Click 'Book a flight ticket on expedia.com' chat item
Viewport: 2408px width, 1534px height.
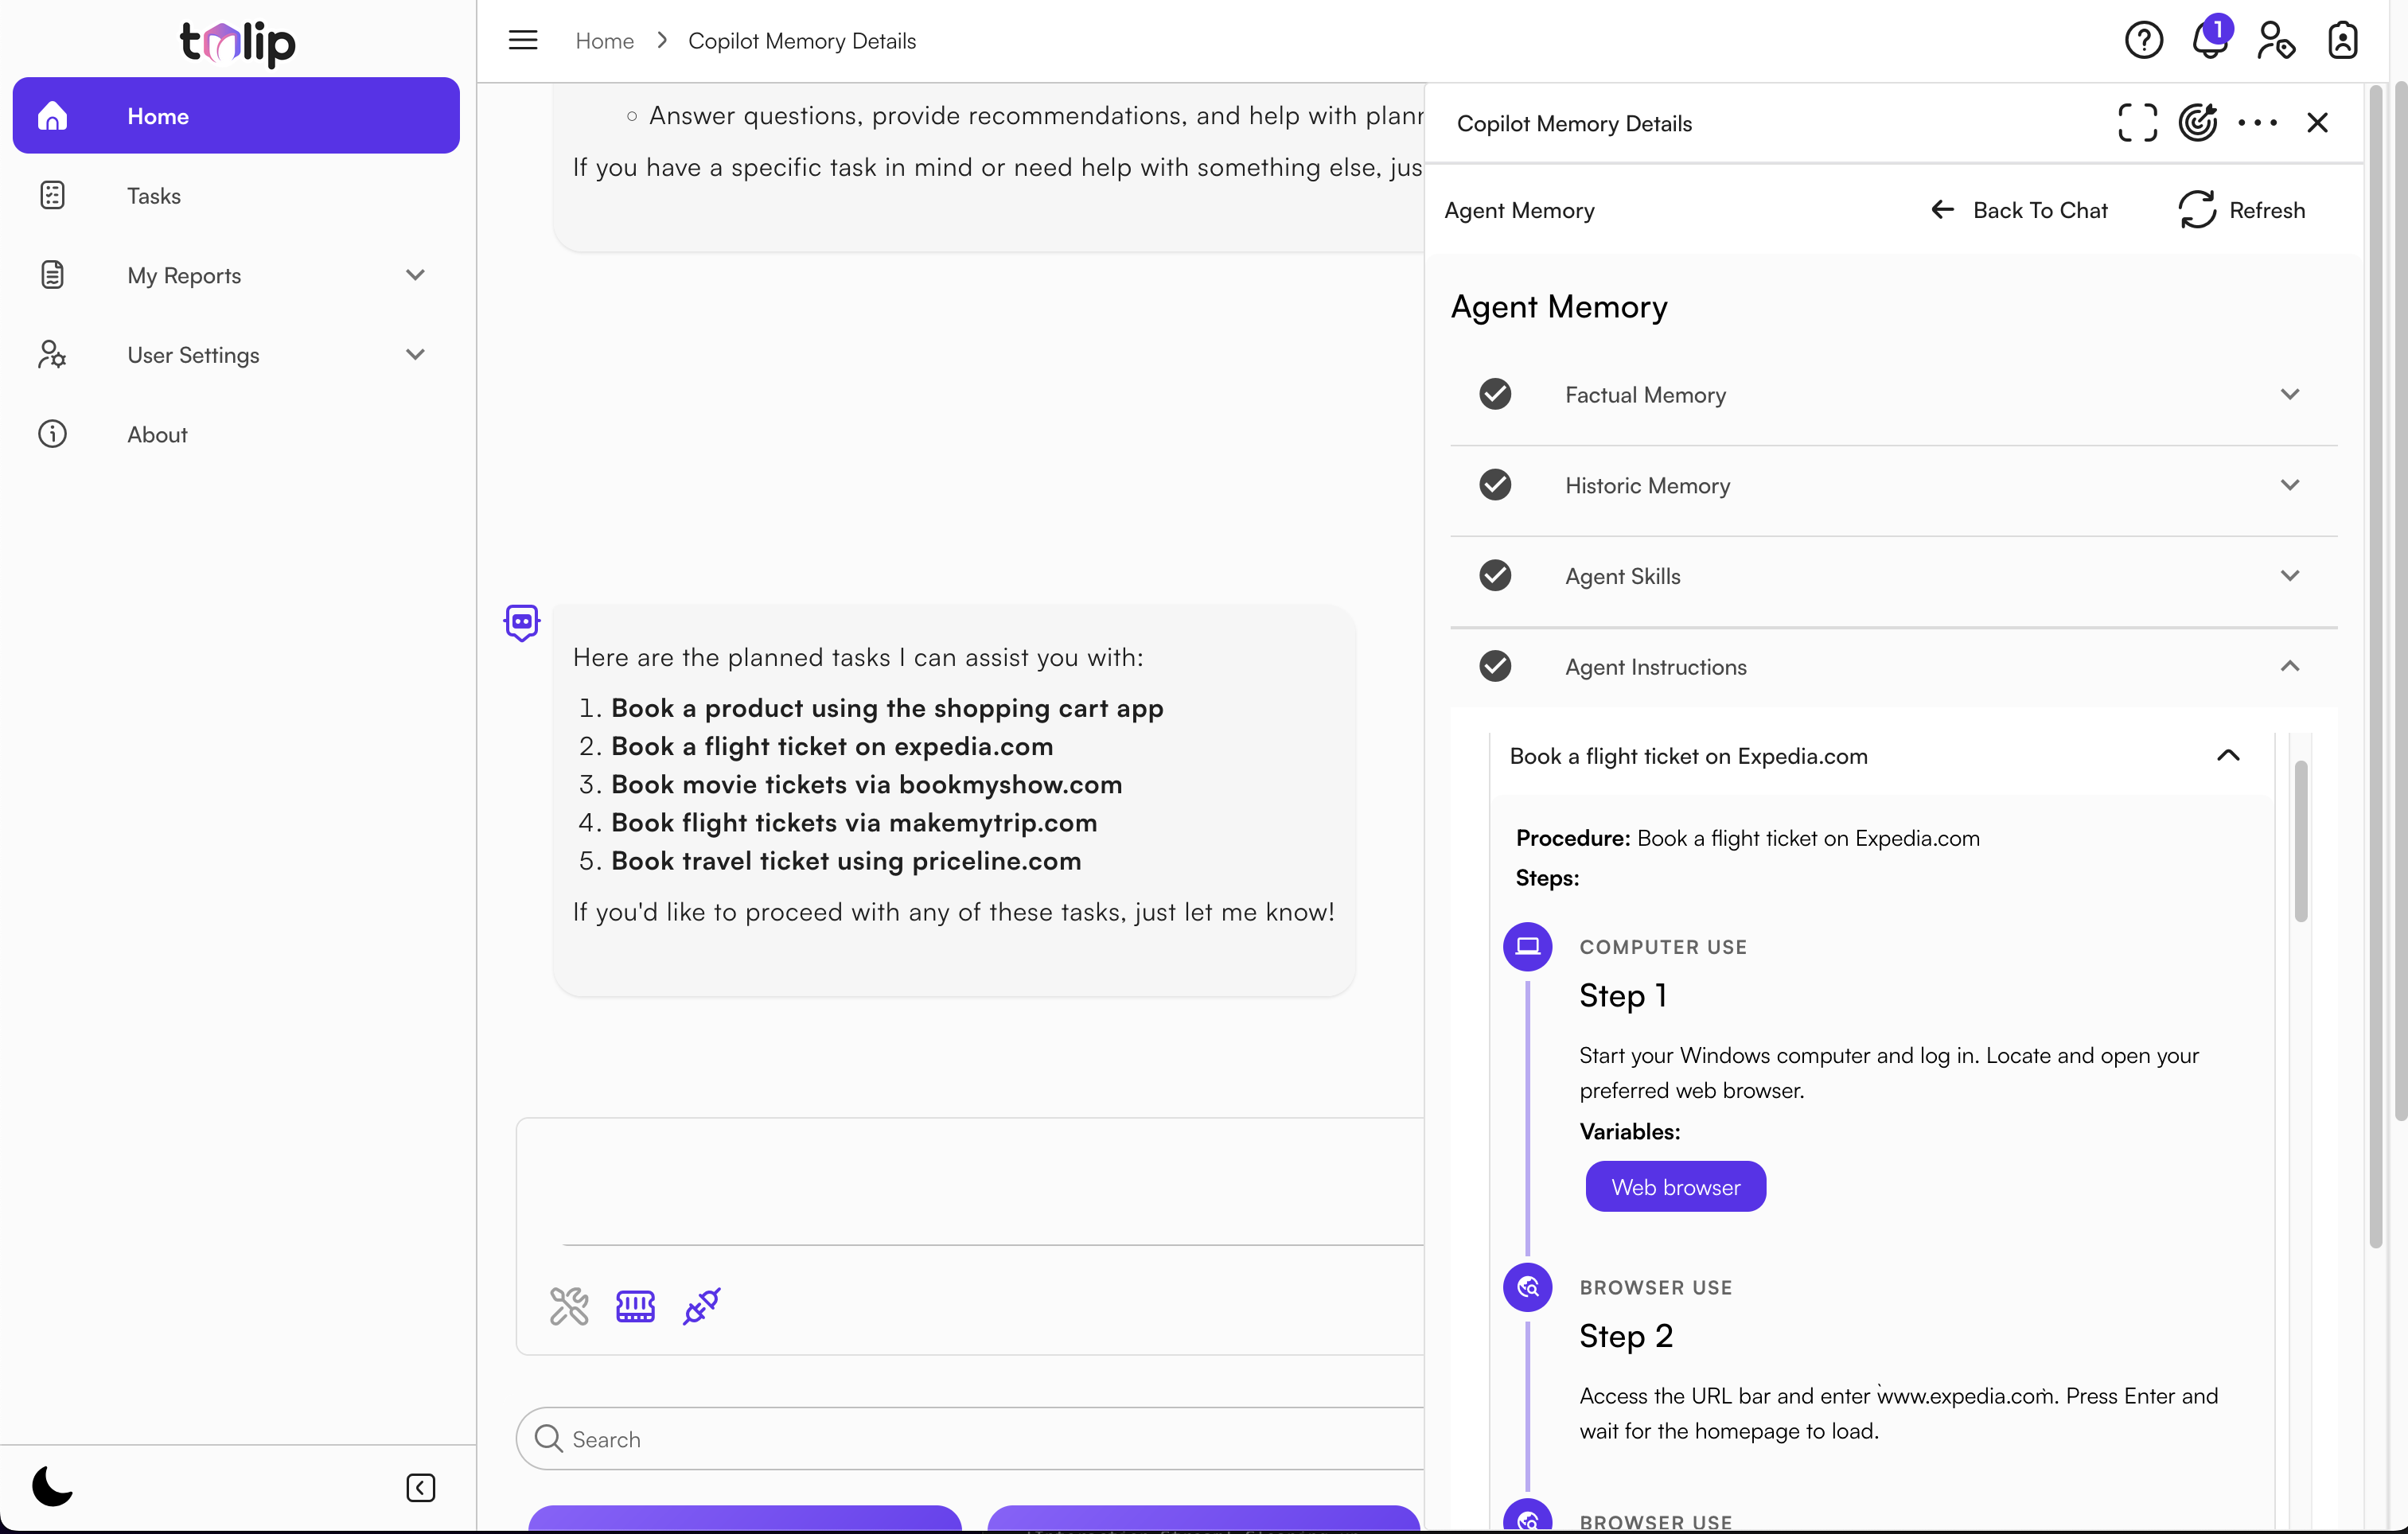click(x=832, y=746)
